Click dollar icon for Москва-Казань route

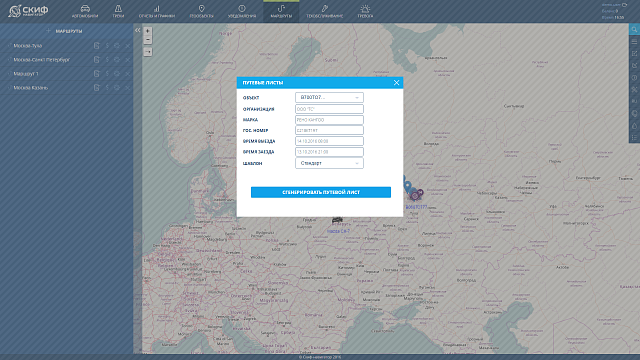click(107, 88)
